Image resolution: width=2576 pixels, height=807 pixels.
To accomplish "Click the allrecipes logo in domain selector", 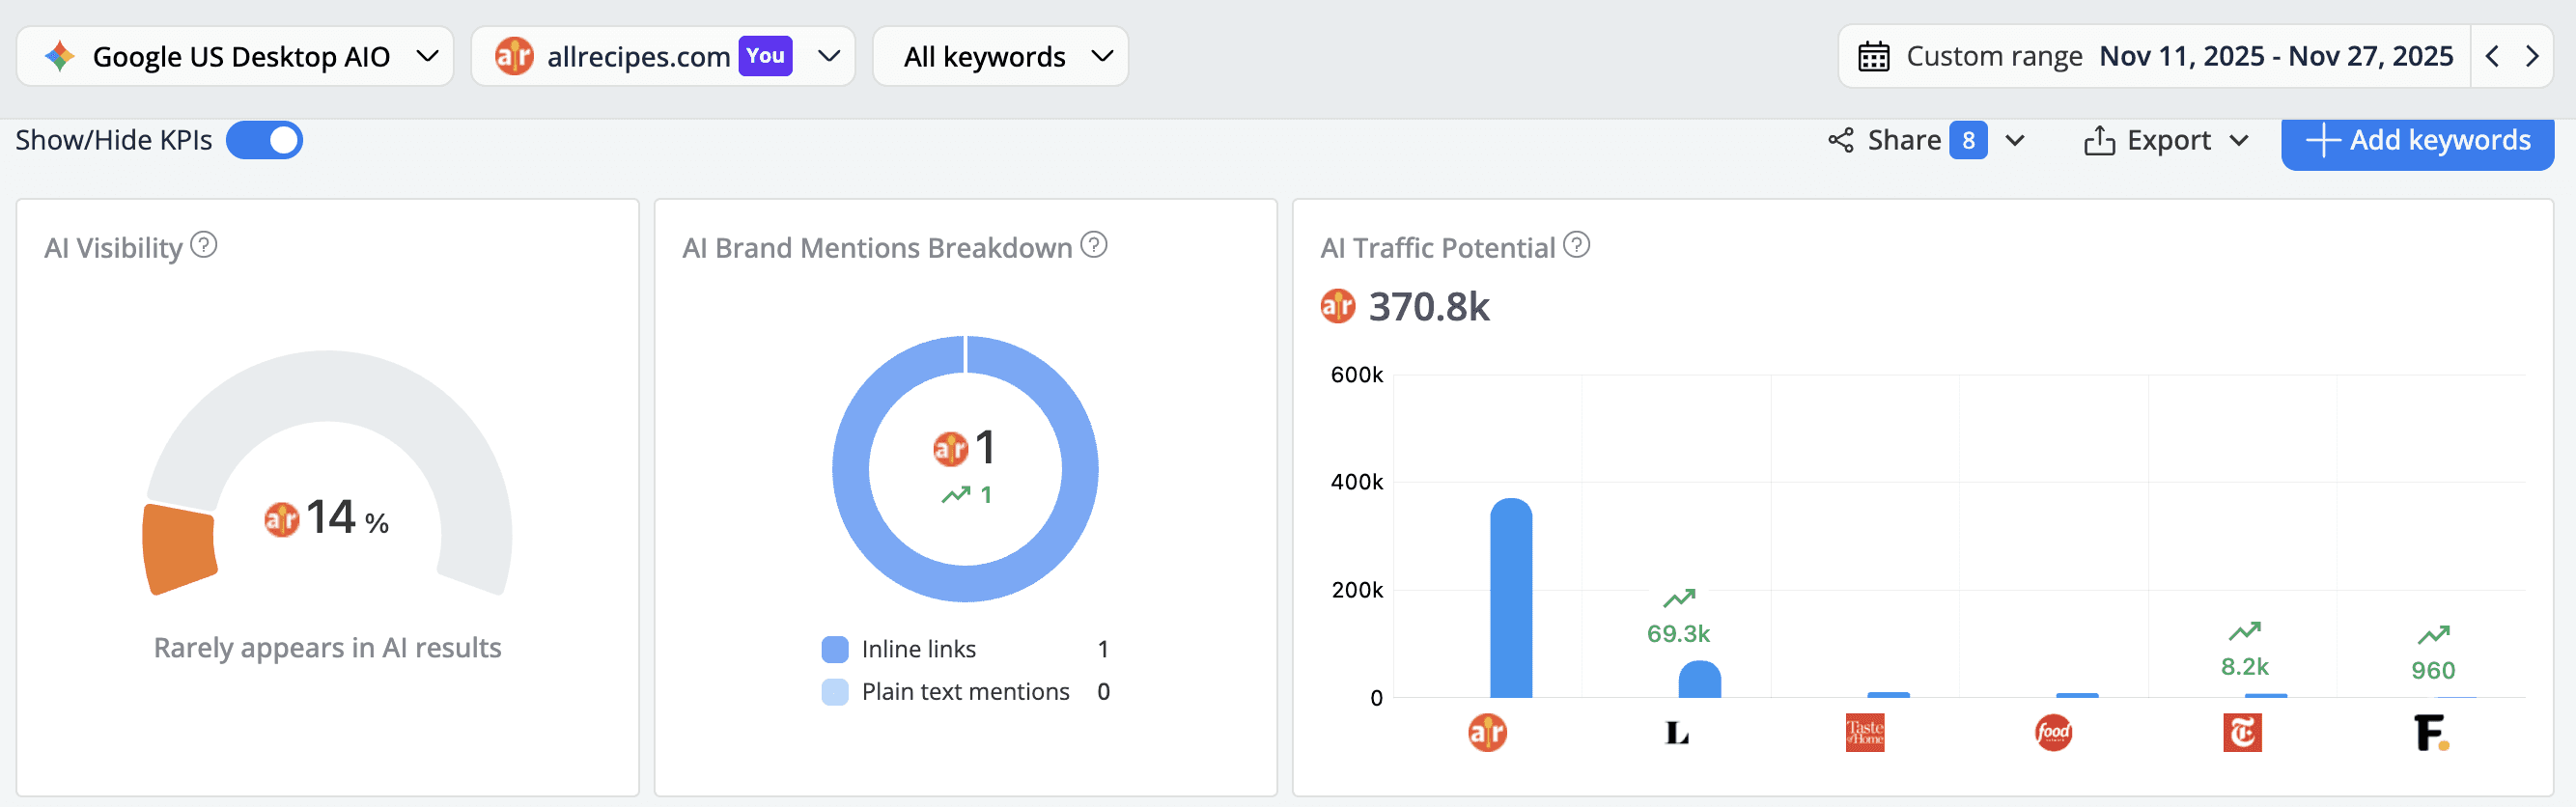I will click(514, 56).
